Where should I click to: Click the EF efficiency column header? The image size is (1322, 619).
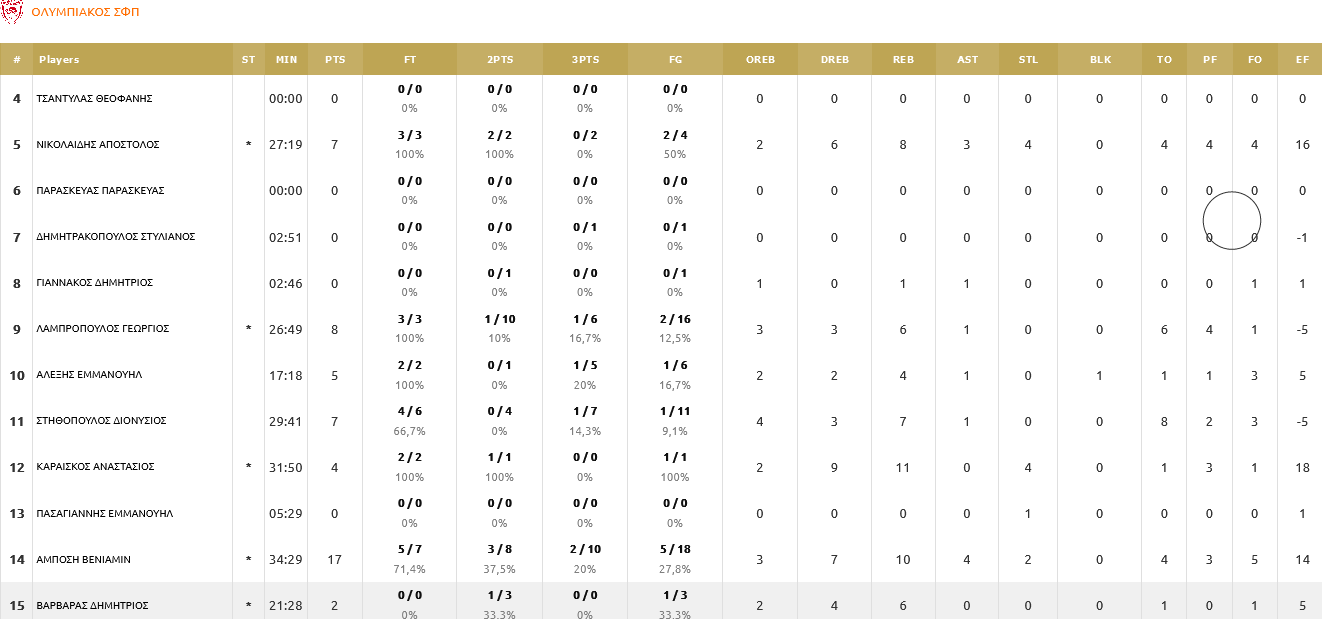point(1302,60)
